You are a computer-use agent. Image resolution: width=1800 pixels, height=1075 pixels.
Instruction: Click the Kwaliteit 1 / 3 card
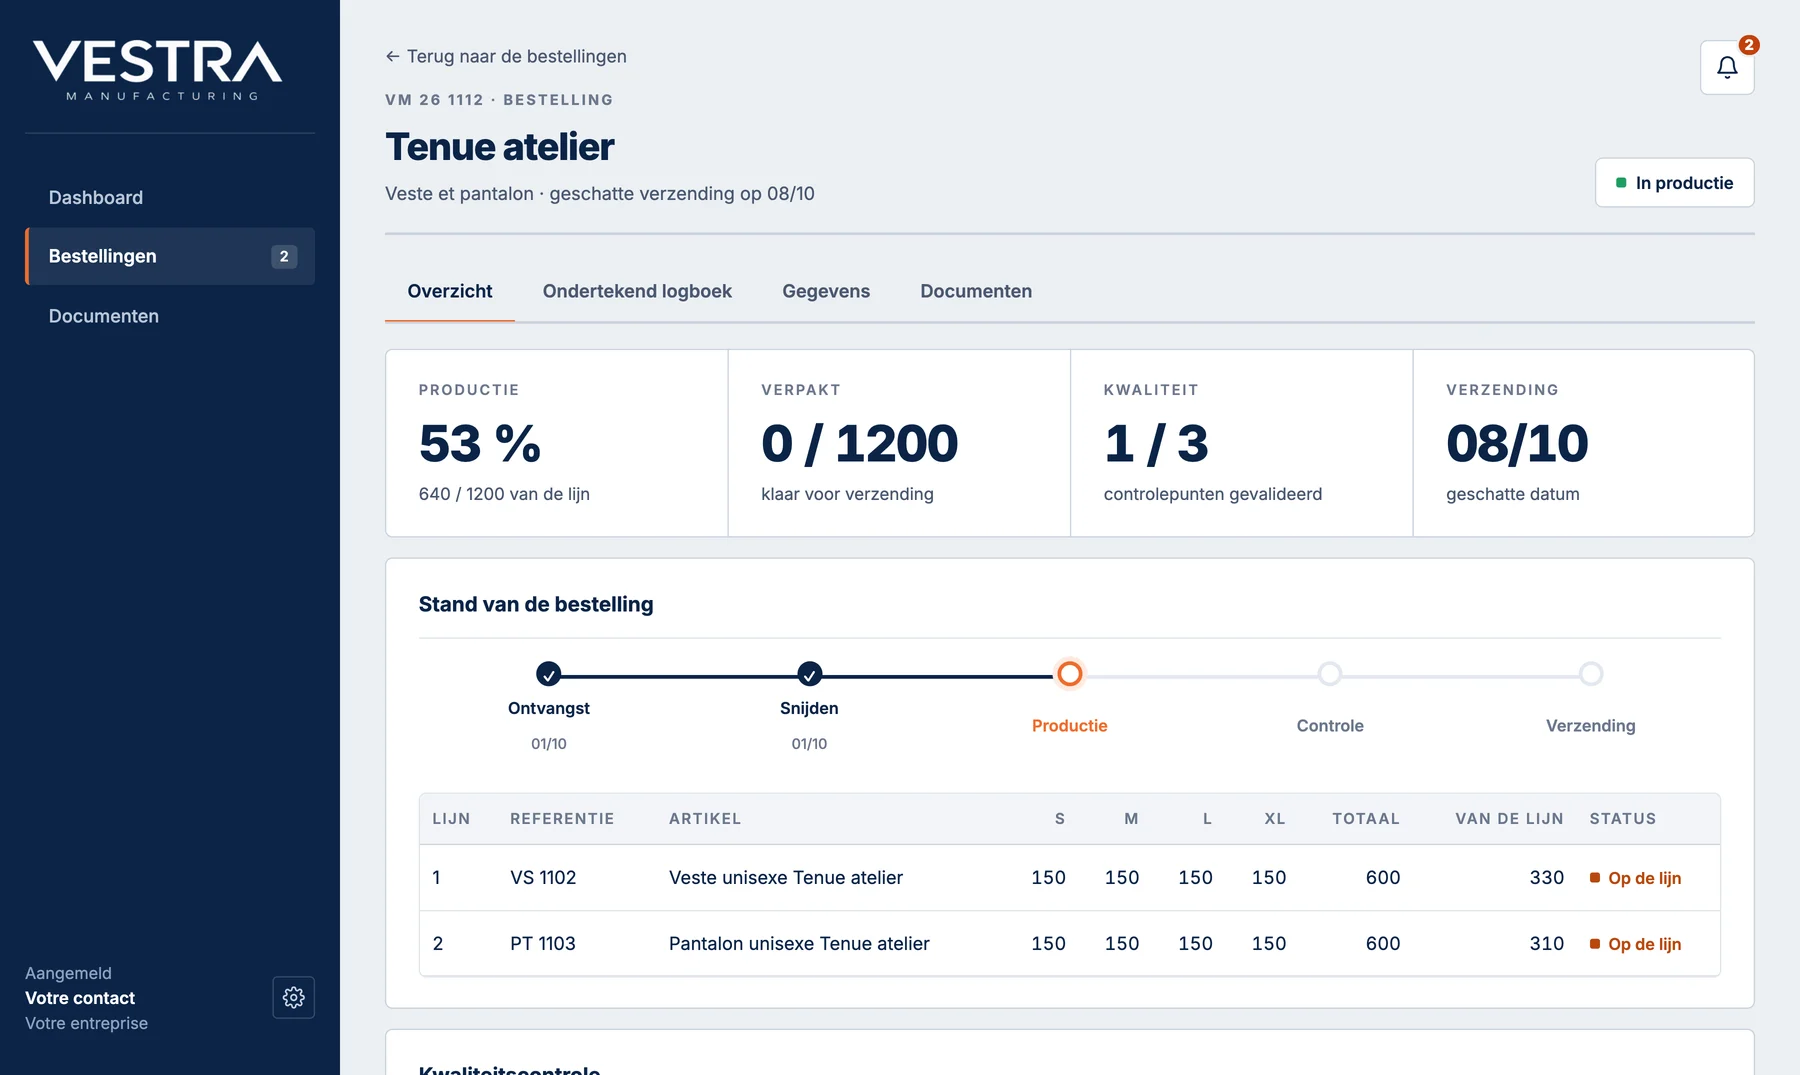1241,443
